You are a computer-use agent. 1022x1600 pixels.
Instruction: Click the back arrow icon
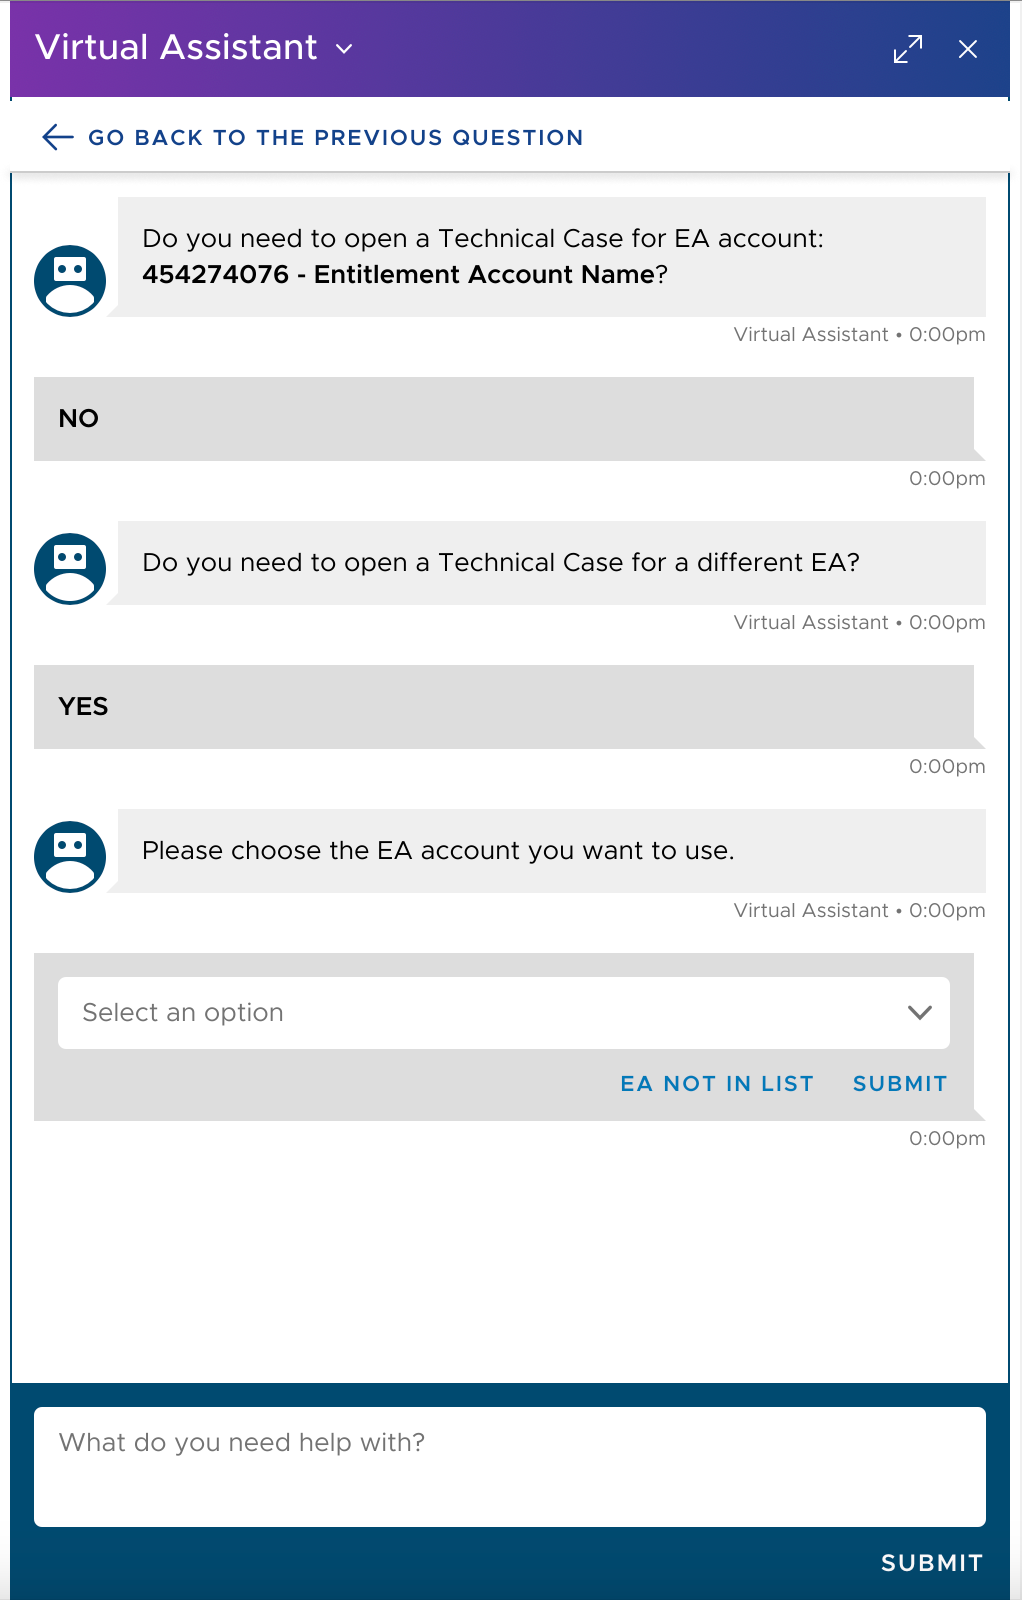click(x=58, y=137)
